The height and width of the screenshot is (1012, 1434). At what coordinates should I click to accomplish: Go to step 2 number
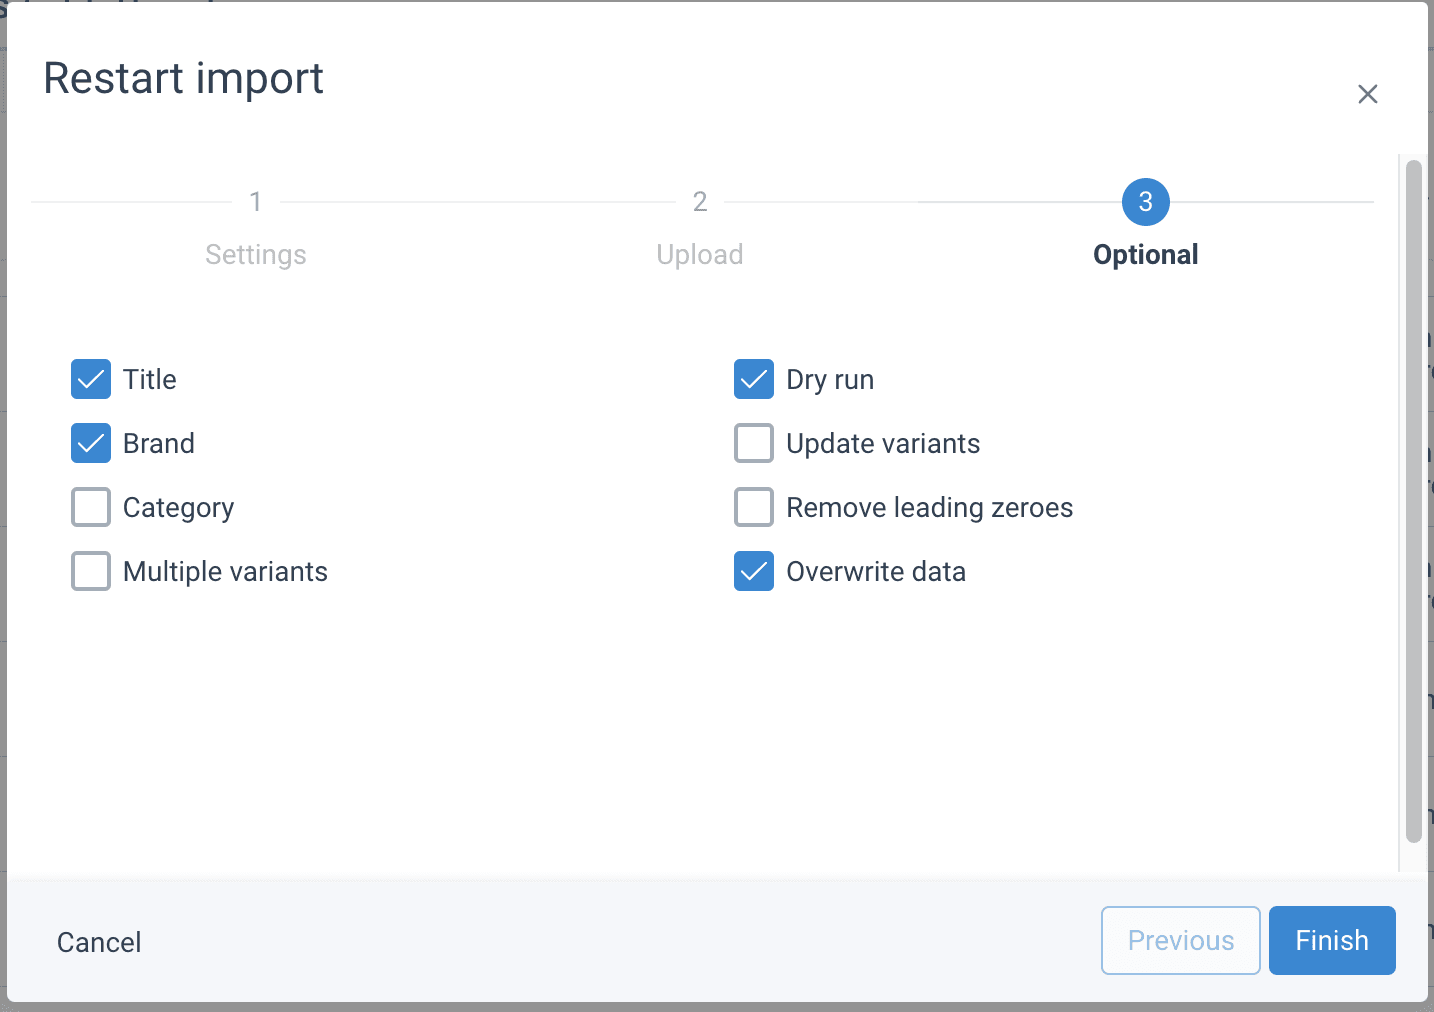pyautogui.click(x=700, y=202)
